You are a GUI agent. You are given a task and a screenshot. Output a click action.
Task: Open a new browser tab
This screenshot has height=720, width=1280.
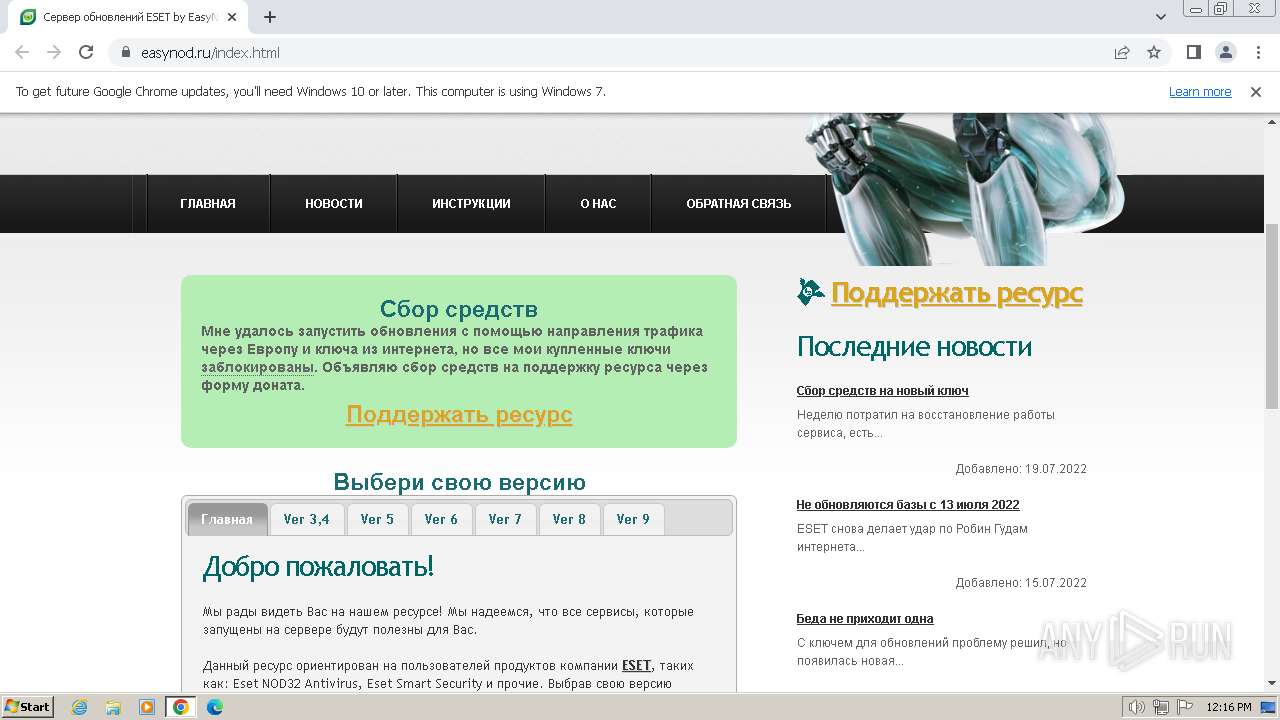(270, 17)
